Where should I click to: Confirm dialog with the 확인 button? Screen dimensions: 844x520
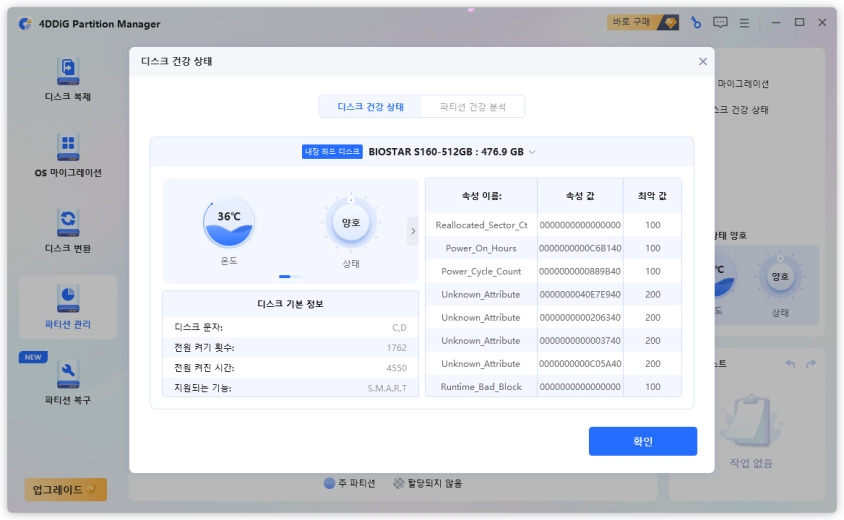643,441
